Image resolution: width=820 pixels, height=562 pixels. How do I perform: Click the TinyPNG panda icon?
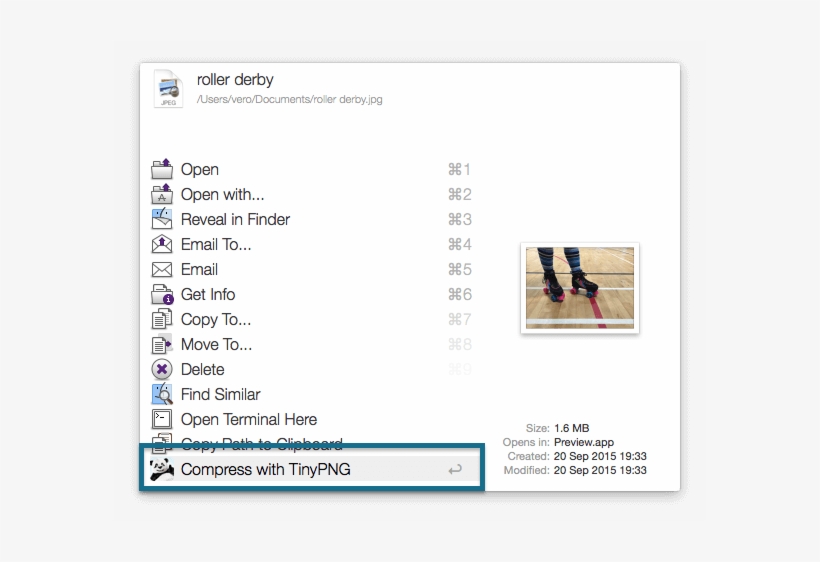coord(162,469)
